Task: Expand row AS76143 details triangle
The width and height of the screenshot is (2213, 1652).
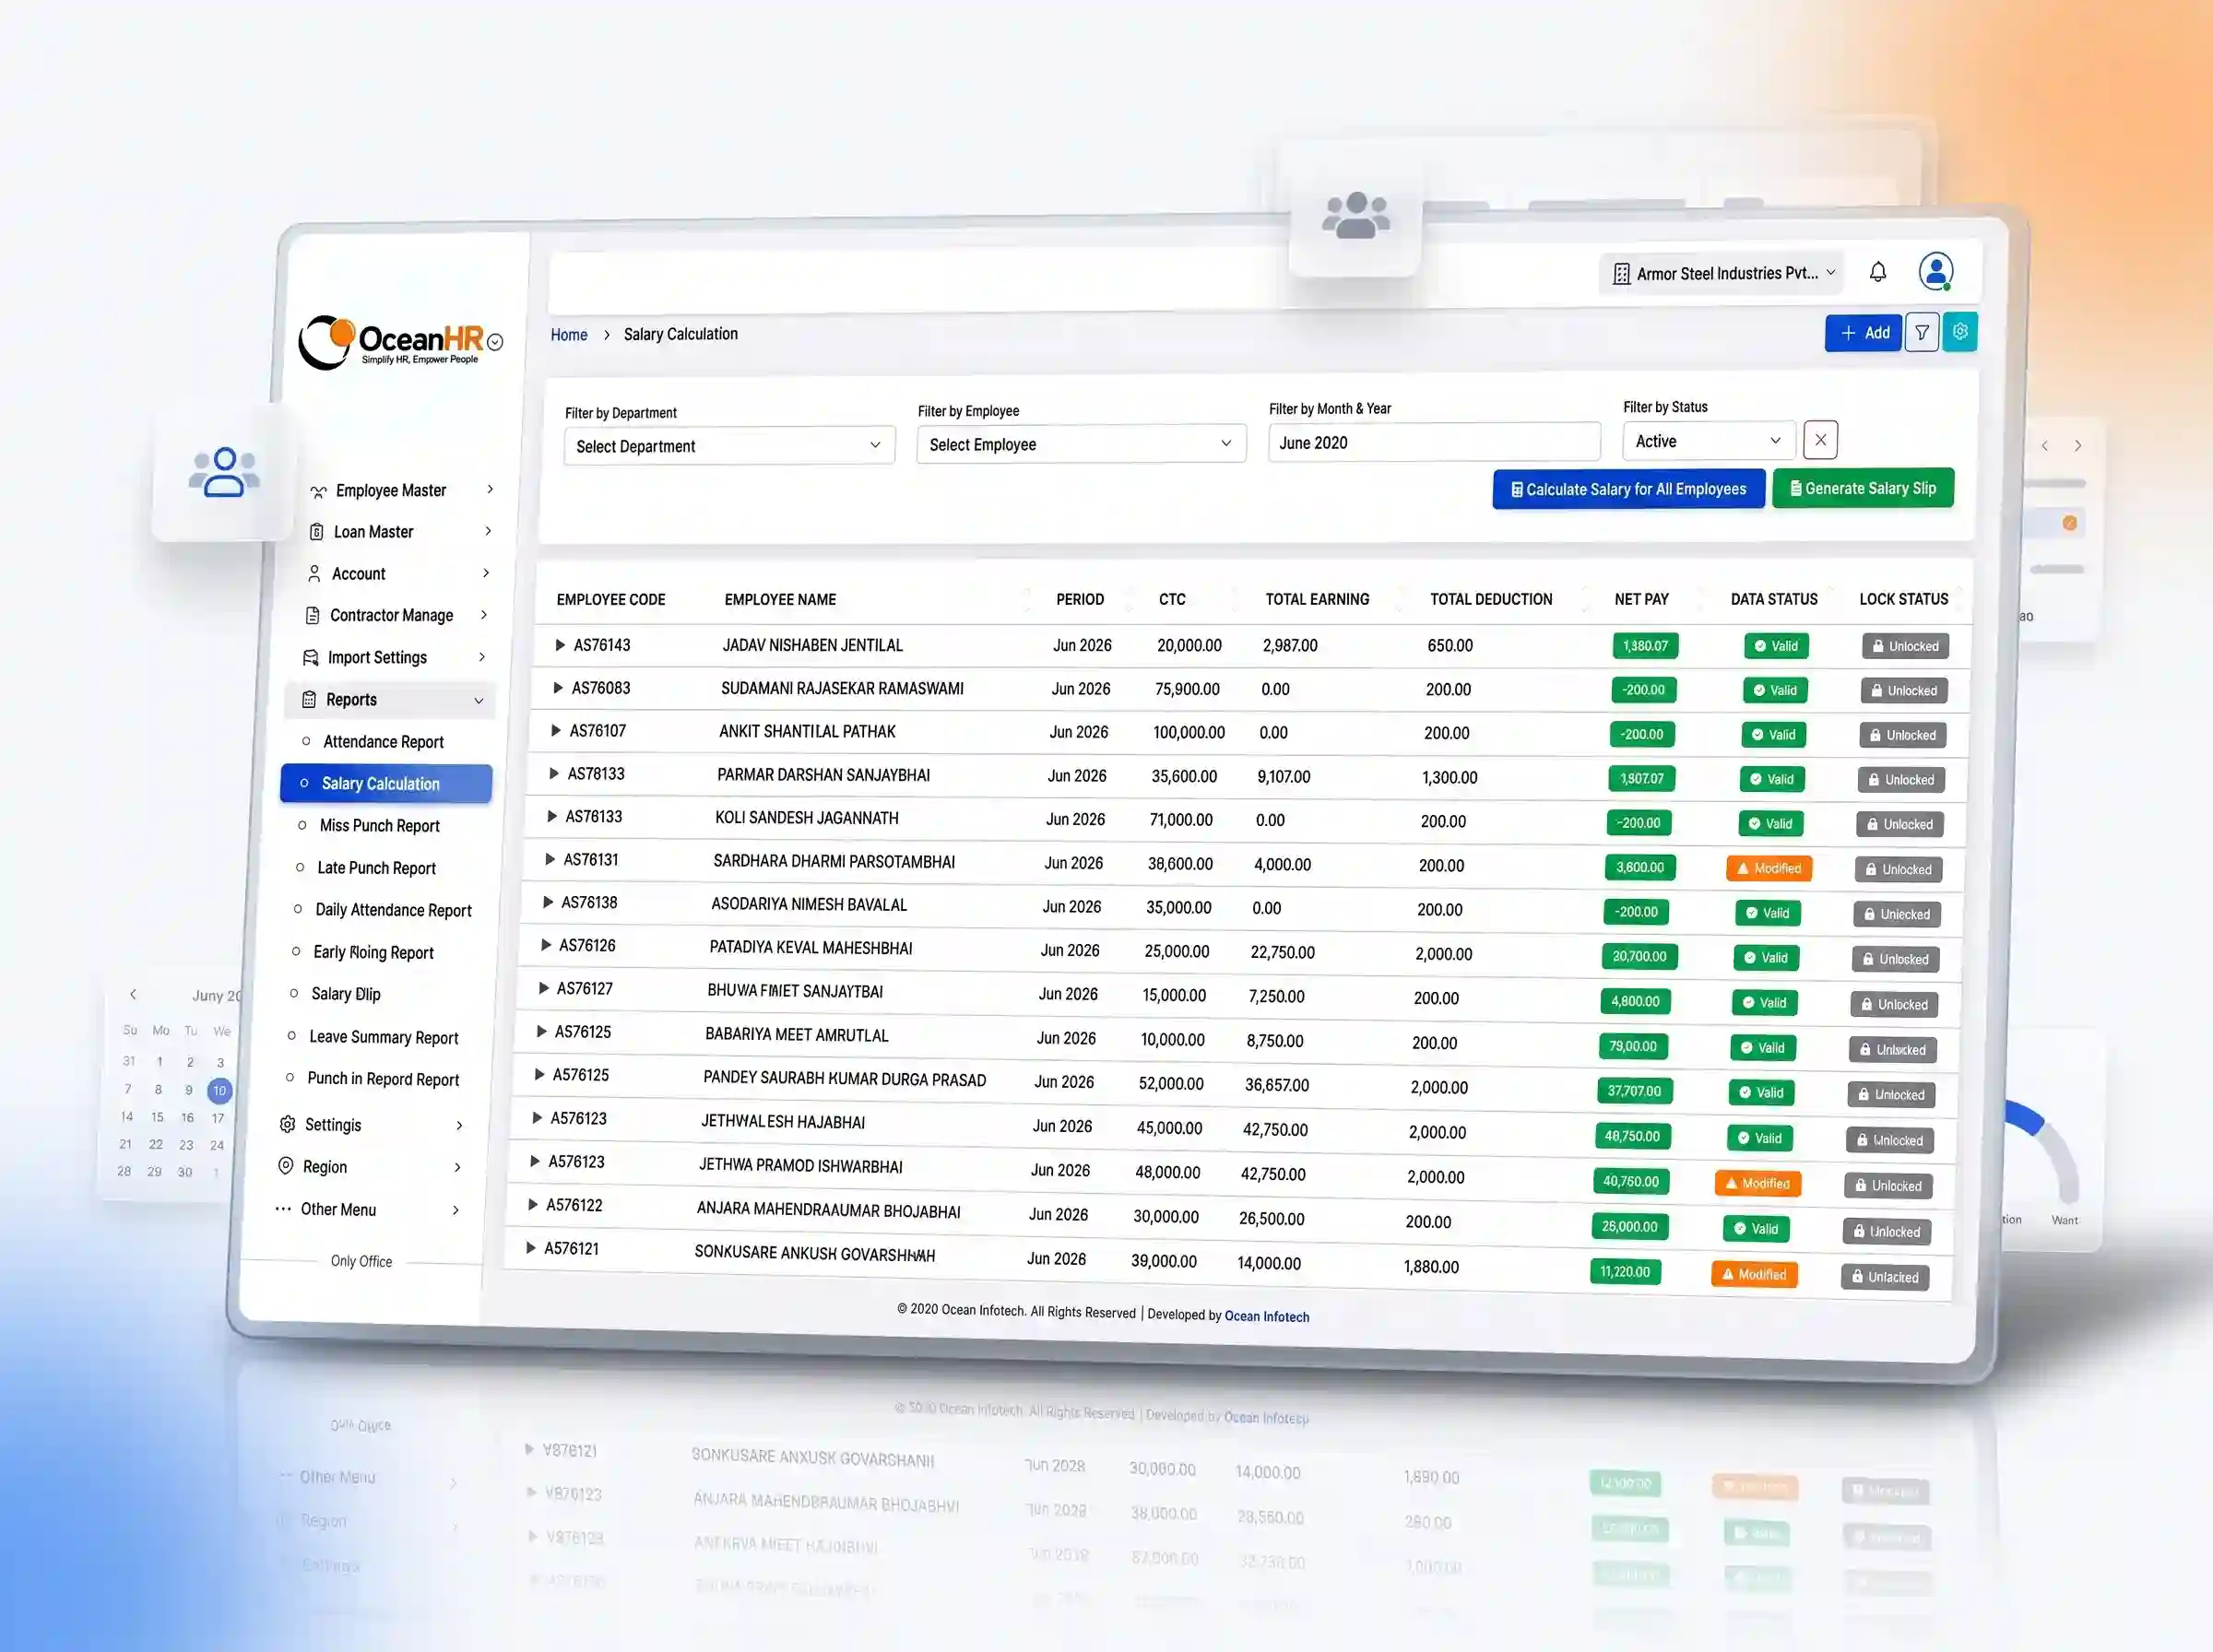Action: 560,645
